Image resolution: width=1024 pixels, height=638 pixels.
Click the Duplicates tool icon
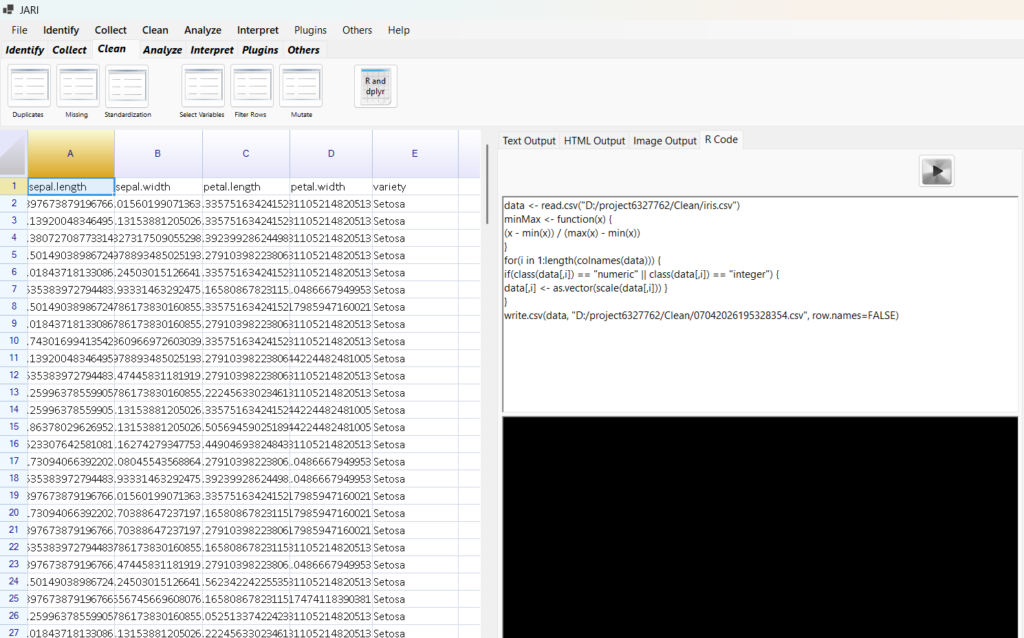[29, 86]
